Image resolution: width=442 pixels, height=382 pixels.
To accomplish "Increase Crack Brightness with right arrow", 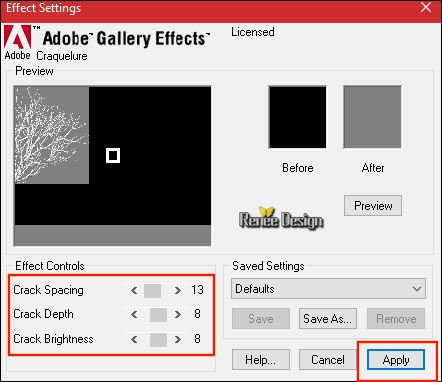I will tap(178, 340).
